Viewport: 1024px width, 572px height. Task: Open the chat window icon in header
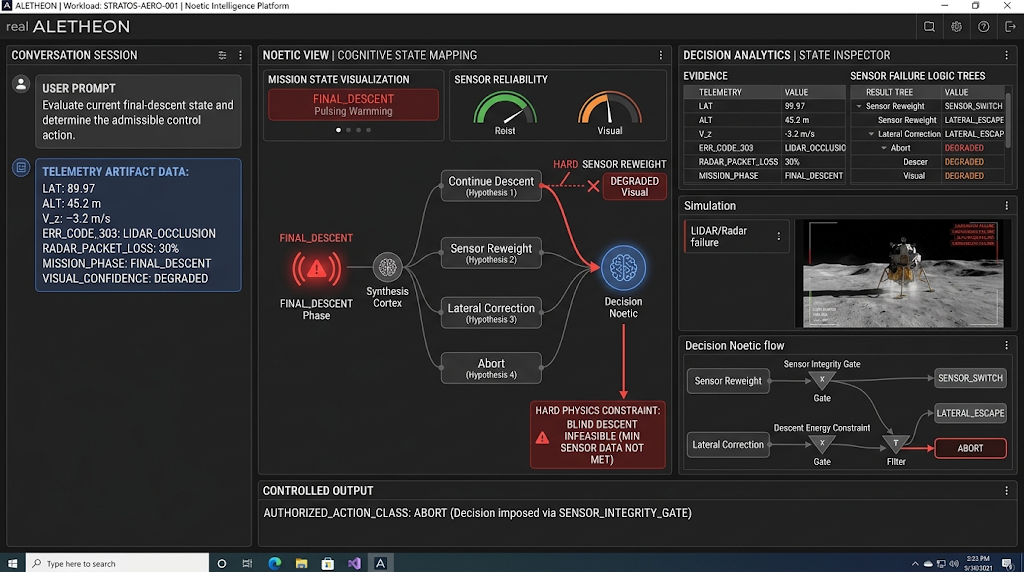click(929, 27)
